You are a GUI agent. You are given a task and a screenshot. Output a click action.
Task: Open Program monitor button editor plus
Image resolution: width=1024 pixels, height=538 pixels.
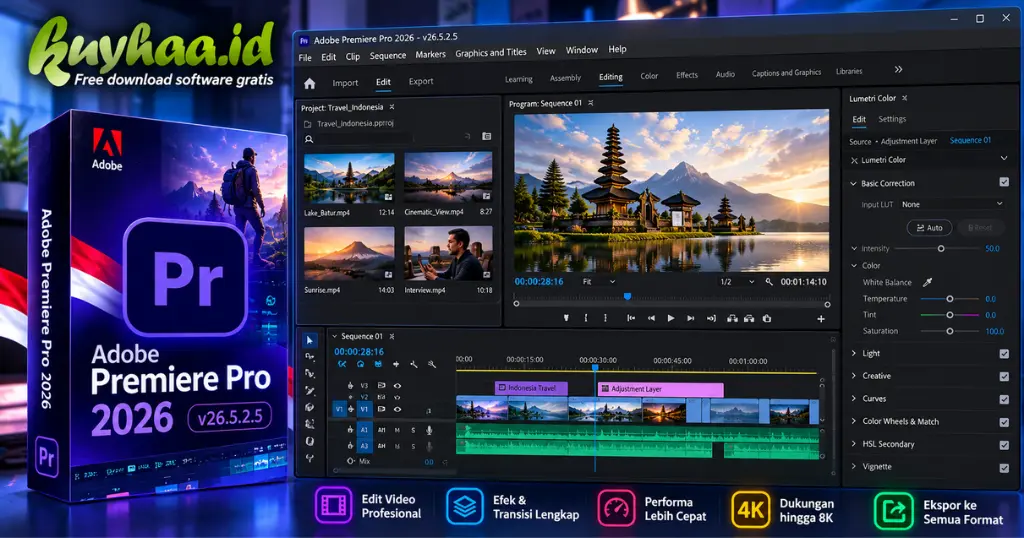[821, 319]
